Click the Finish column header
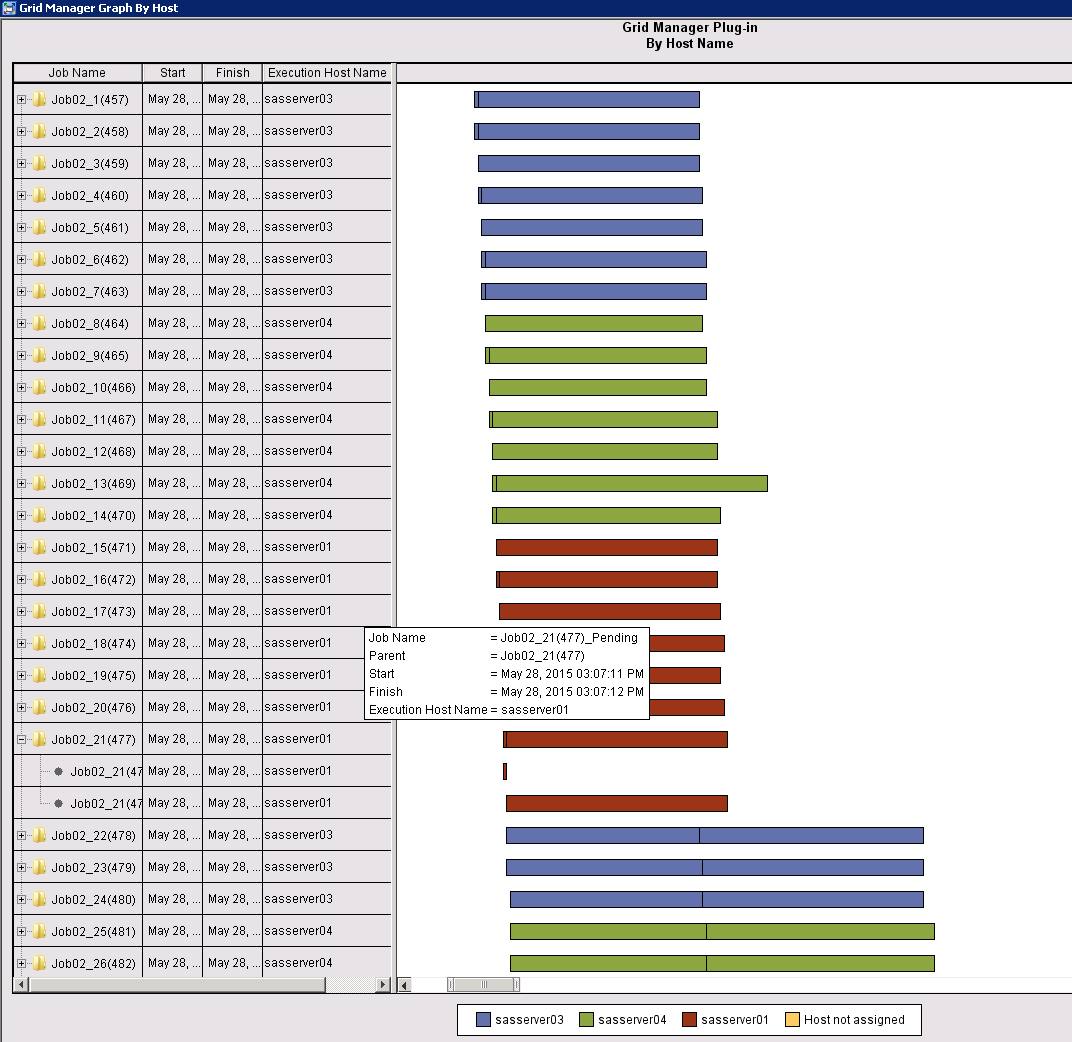Screen dimensions: 1072x1042 [x=232, y=72]
